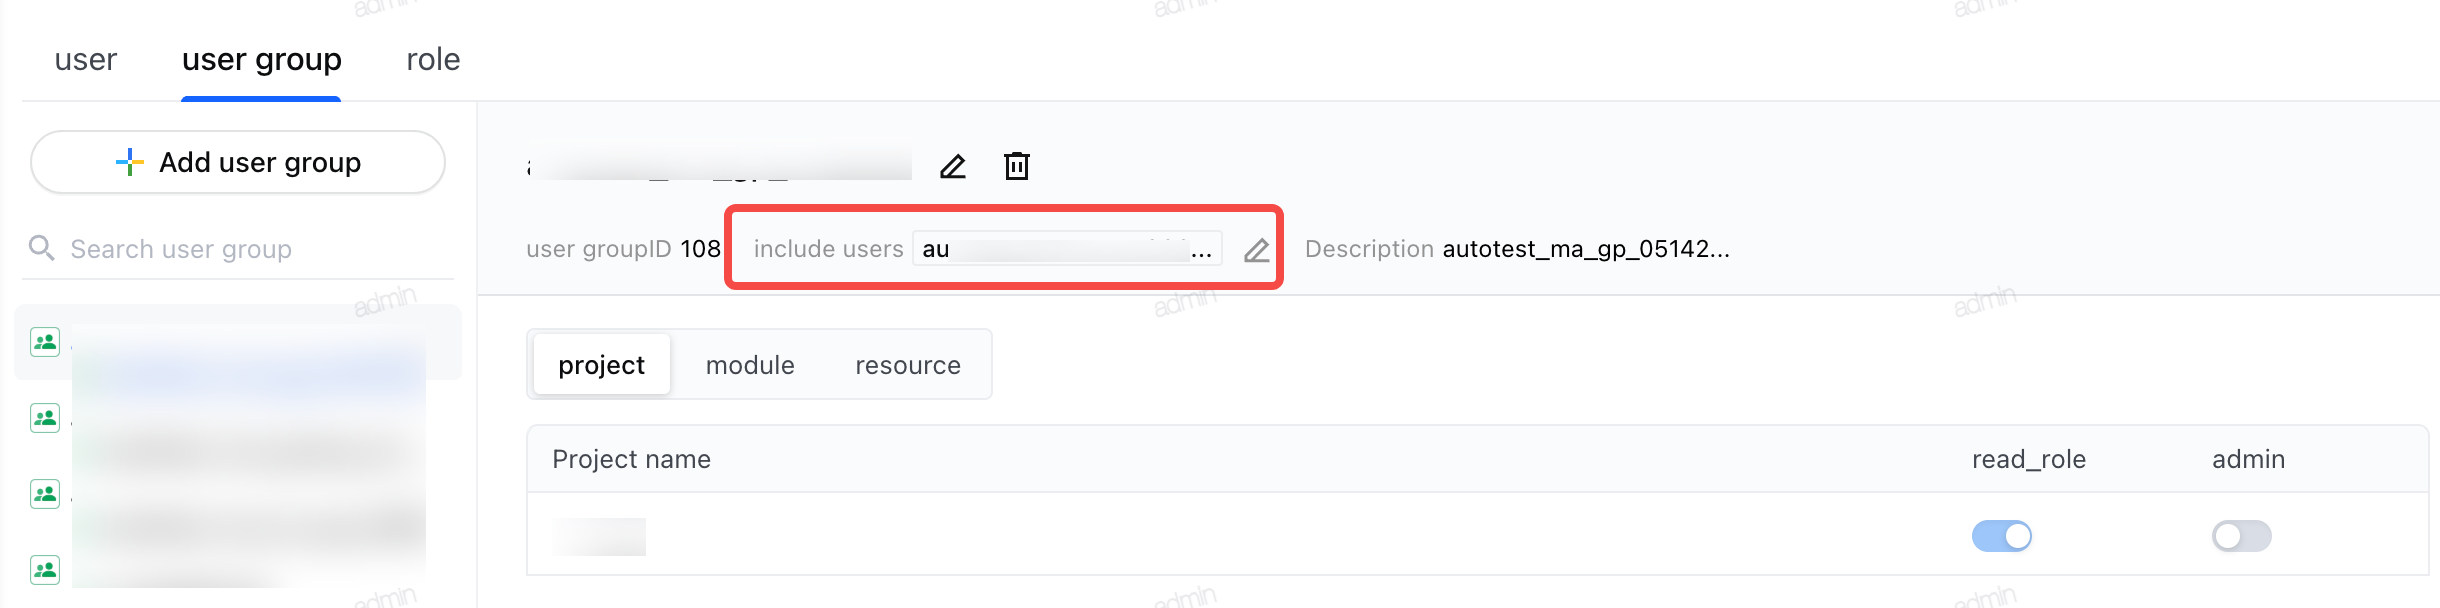
Task: Select the fourth user group icon in list
Action: [x=45, y=570]
